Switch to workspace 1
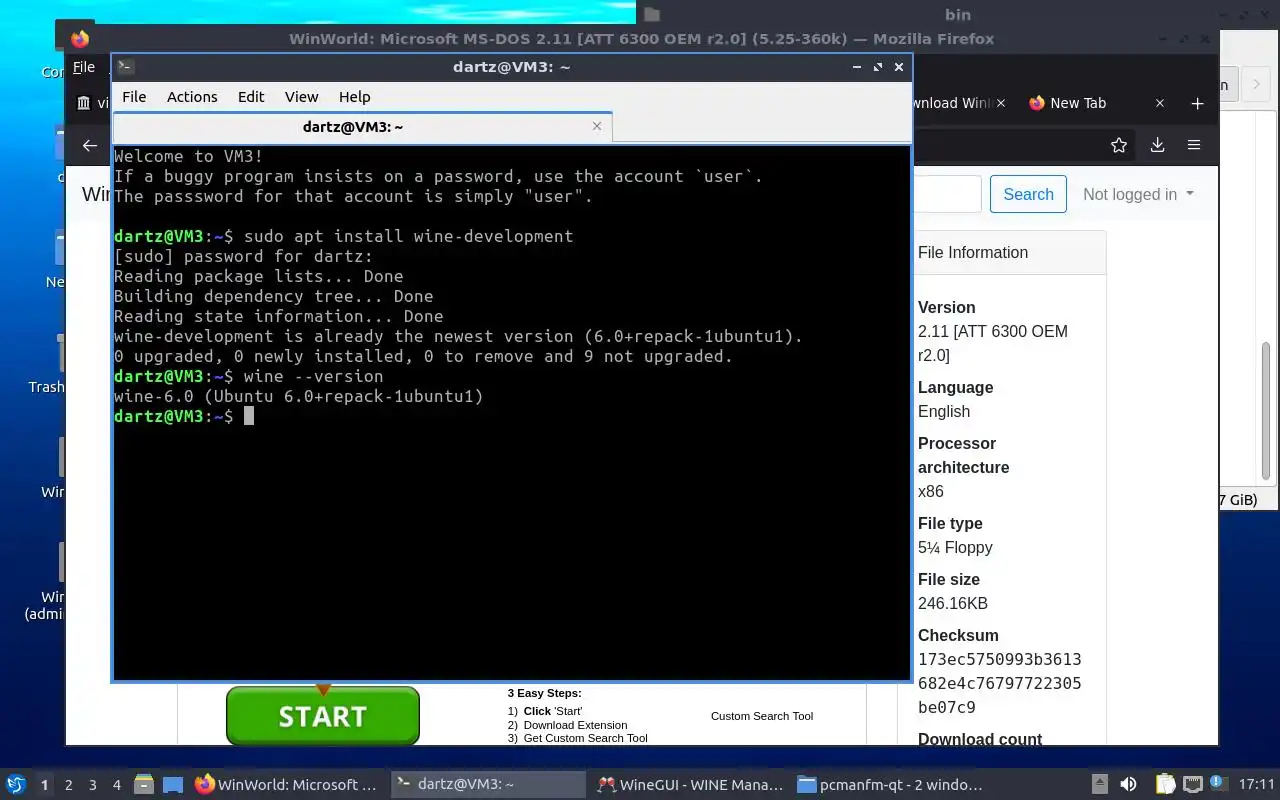Viewport: 1280px width, 800px height. [44, 785]
